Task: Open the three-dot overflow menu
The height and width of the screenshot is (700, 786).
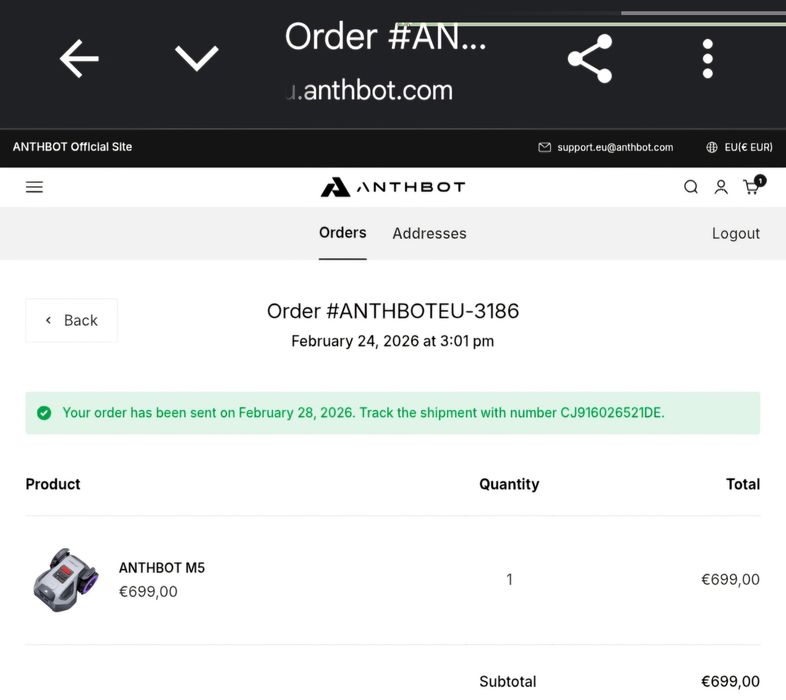Action: [707, 59]
